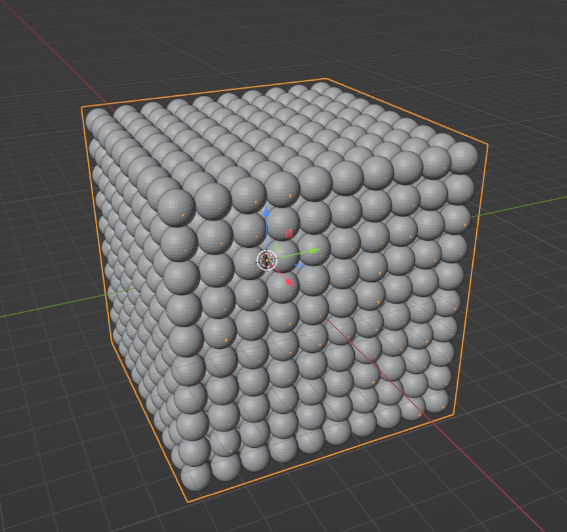Click the green Y-axis move gizmo arrow
The width and height of the screenshot is (567, 532).
pos(315,251)
